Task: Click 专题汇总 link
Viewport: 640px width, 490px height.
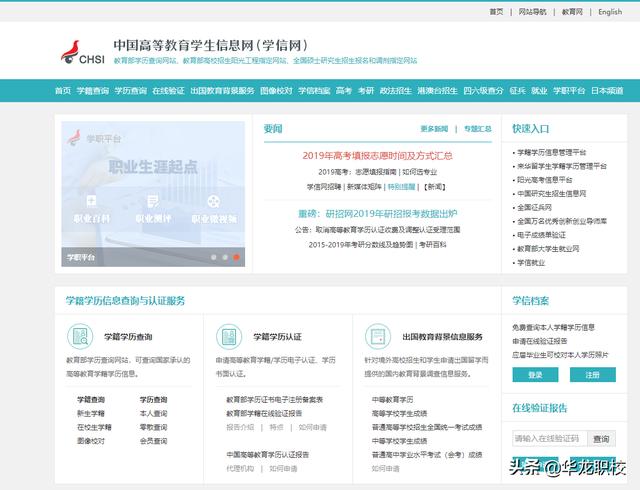Action: (x=478, y=129)
